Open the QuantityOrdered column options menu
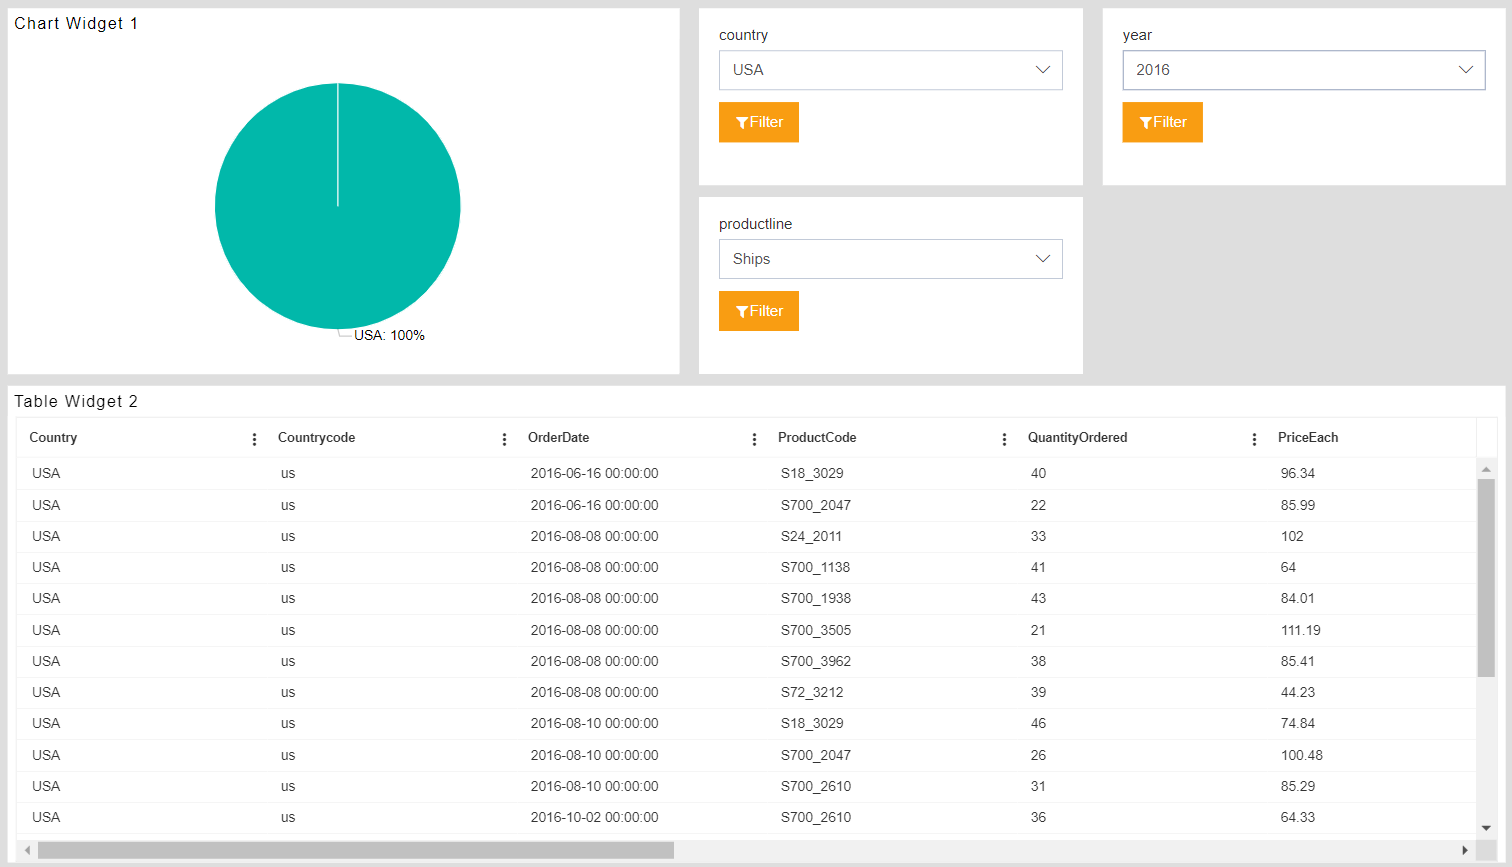Viewport: 1512px width, 867px height. click(x=1254, y=439)
